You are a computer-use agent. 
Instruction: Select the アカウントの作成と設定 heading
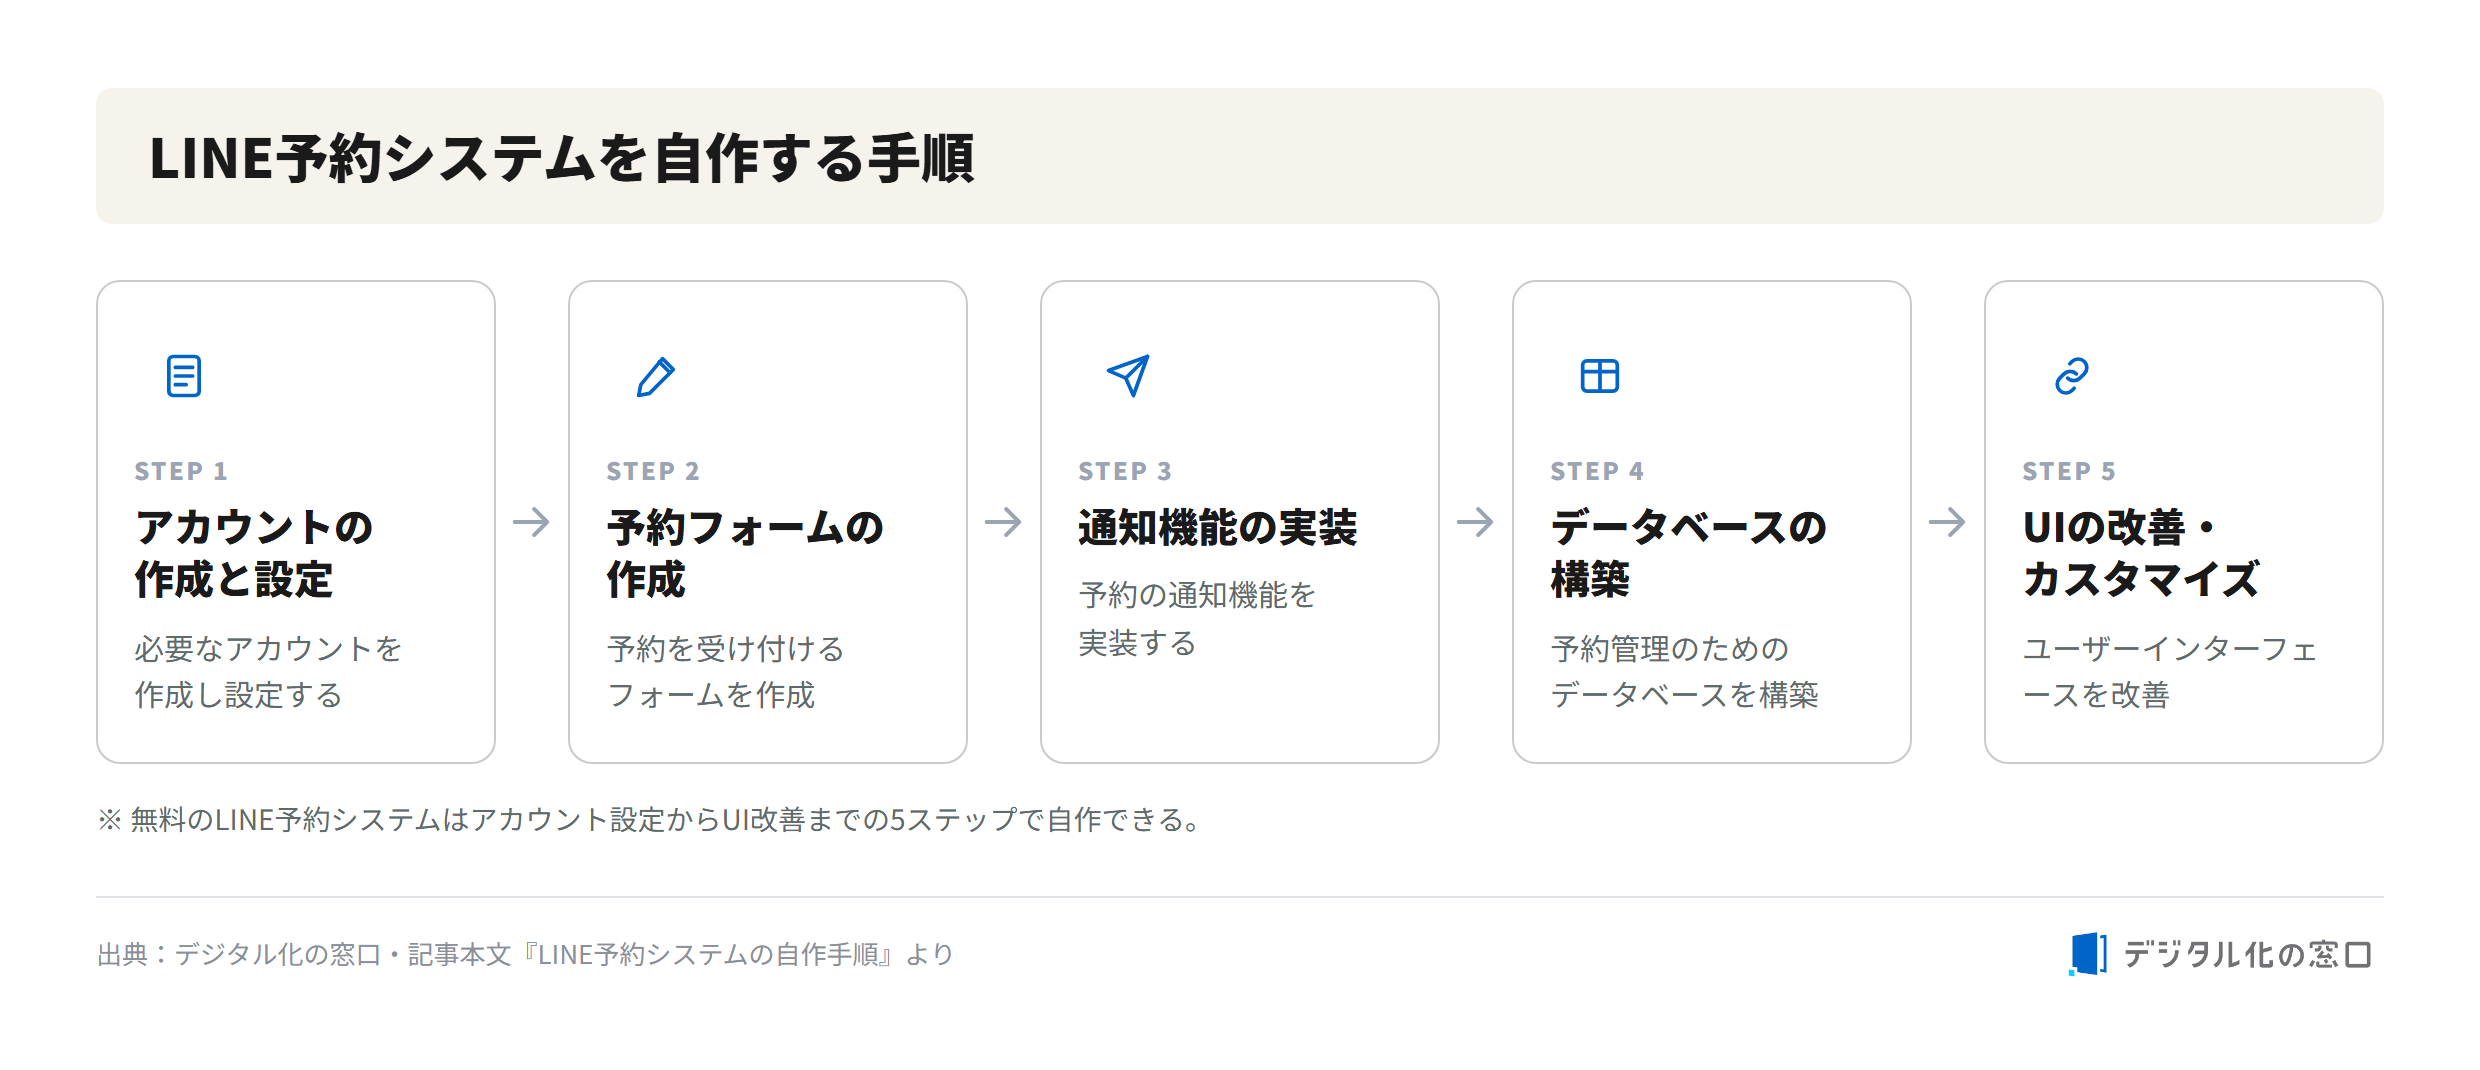click(254, 553)
